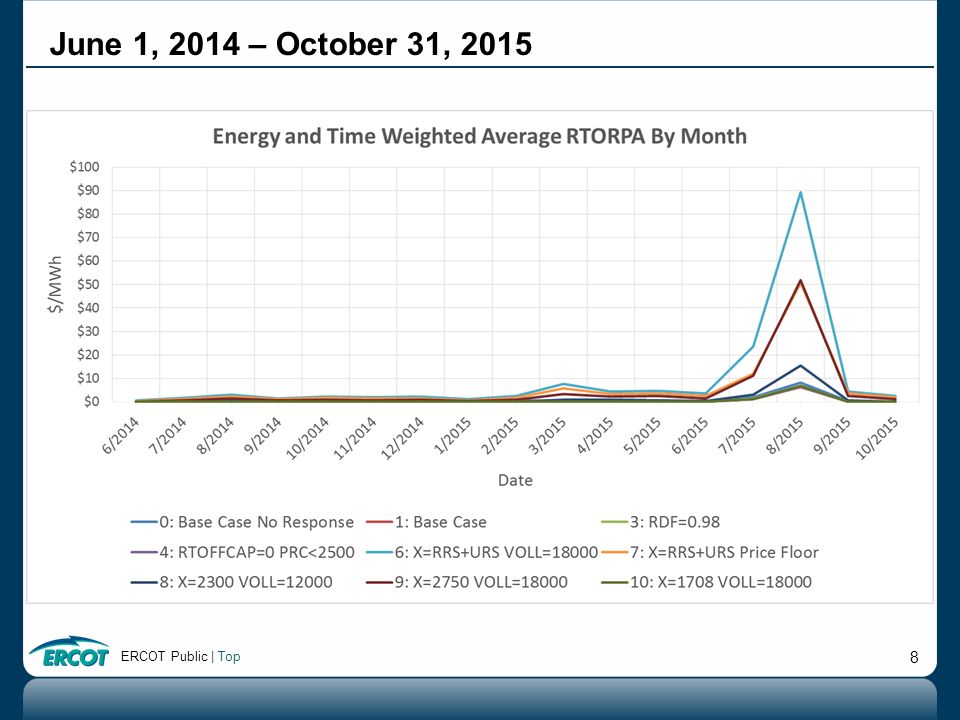Click the Date x-axis label

[516, 480]
